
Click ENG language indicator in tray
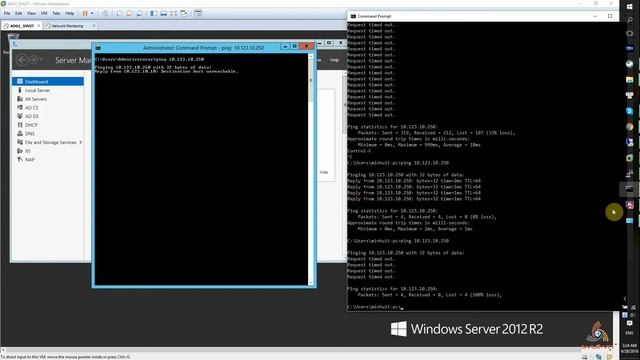[629, 333]
